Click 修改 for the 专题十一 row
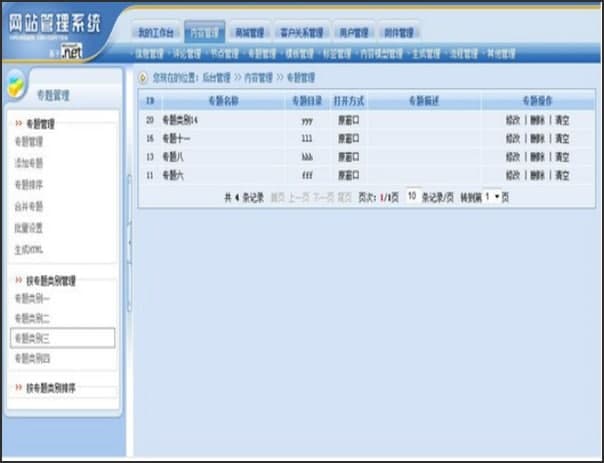Screen dimensions: 604x463 pos(513,138)
